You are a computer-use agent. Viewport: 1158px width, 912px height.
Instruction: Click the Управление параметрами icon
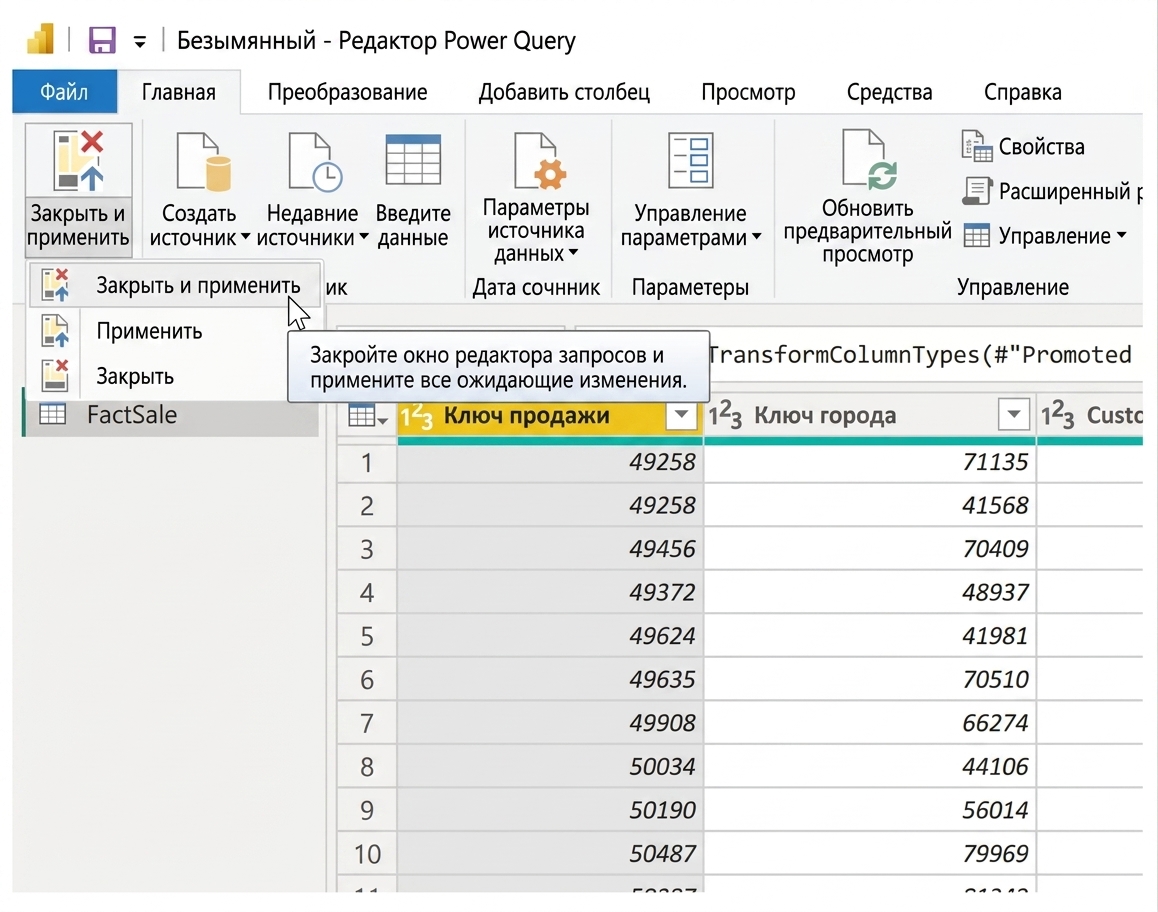[691, 160]
